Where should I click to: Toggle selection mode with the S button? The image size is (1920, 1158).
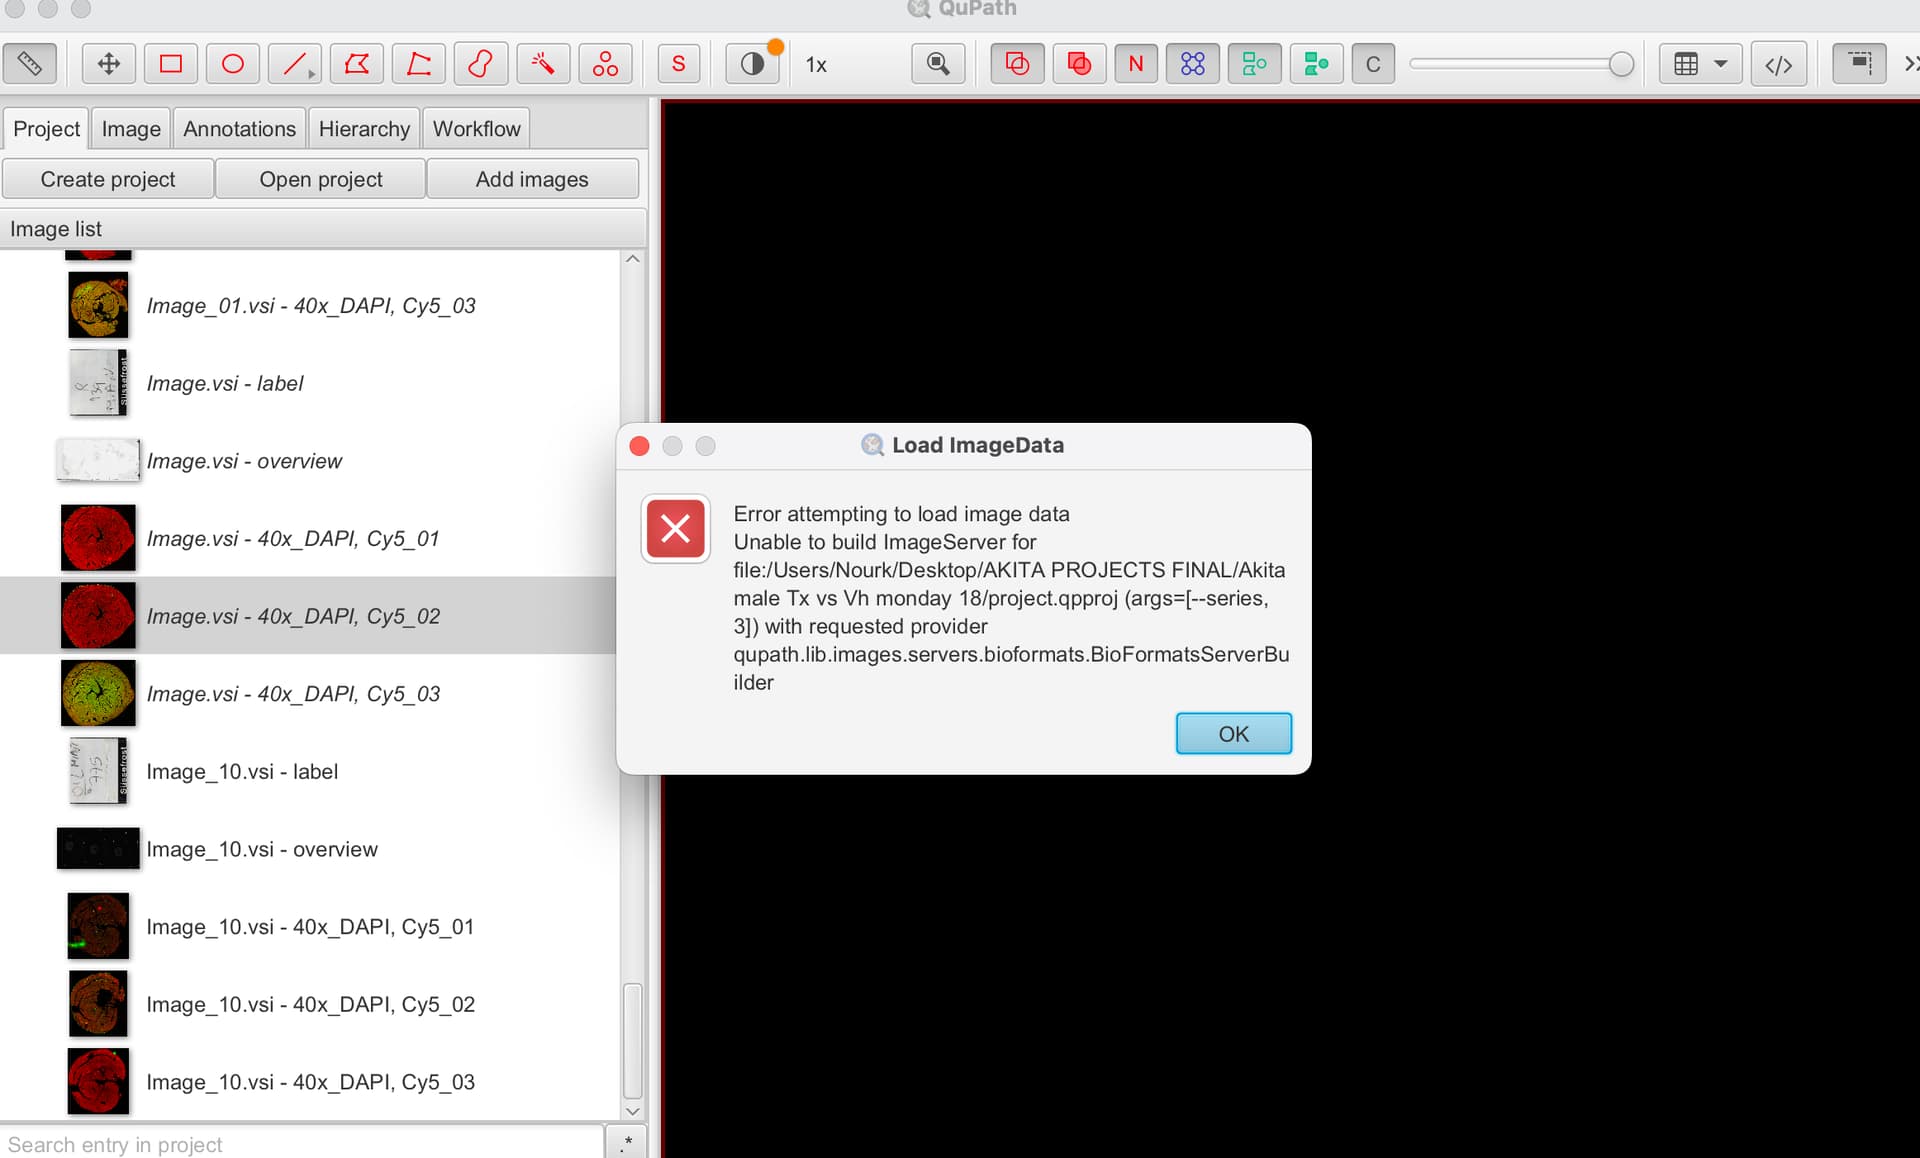pyautogui.click(x=679, y=63)
